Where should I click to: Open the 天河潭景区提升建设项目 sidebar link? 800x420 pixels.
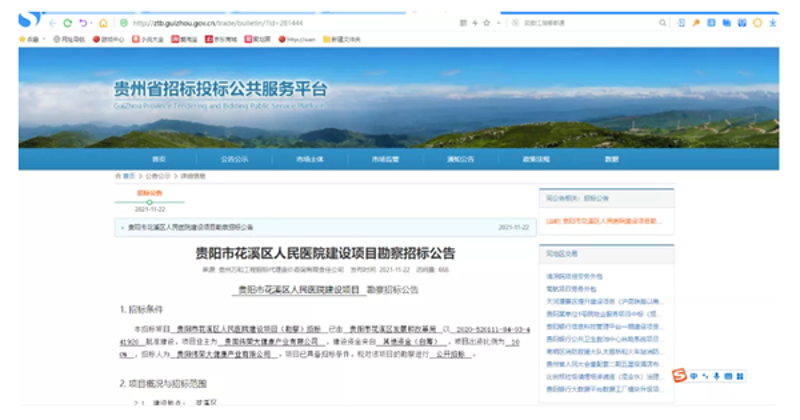[x=605, y=301]
